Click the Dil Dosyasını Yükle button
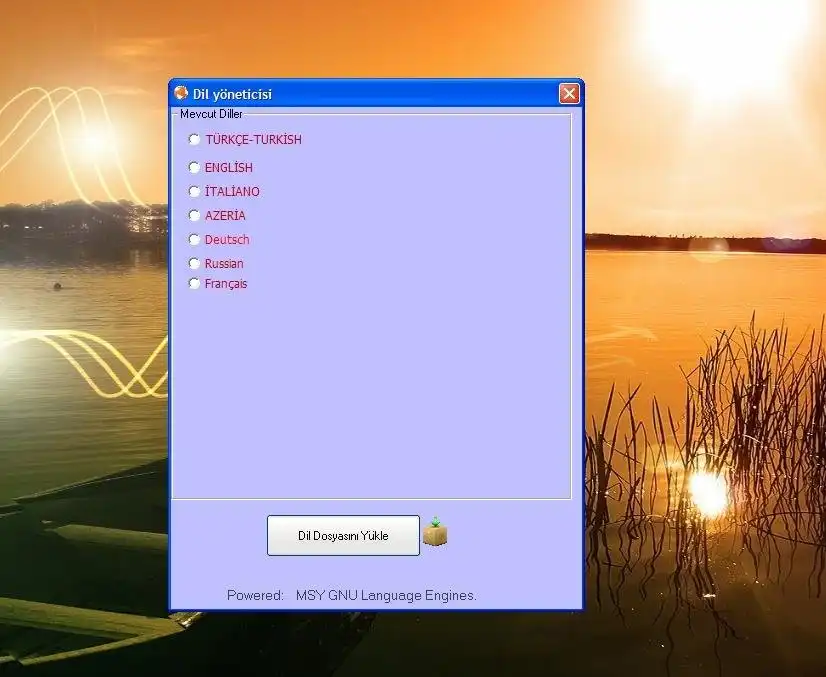 [x=343, y=535]
